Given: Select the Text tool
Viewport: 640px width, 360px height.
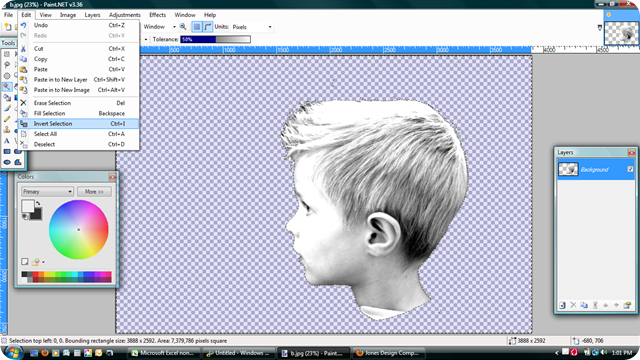Looking at the screenshot, I should click(x=7, y=141).
